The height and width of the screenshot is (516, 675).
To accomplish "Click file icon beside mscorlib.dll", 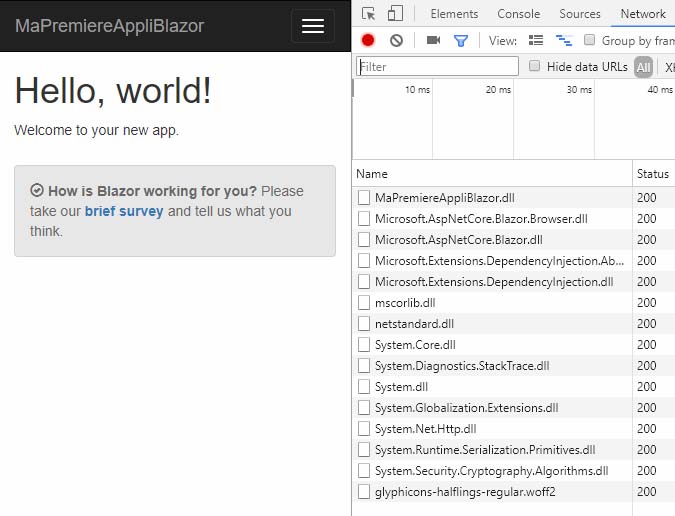I will (x=364, y=303).
